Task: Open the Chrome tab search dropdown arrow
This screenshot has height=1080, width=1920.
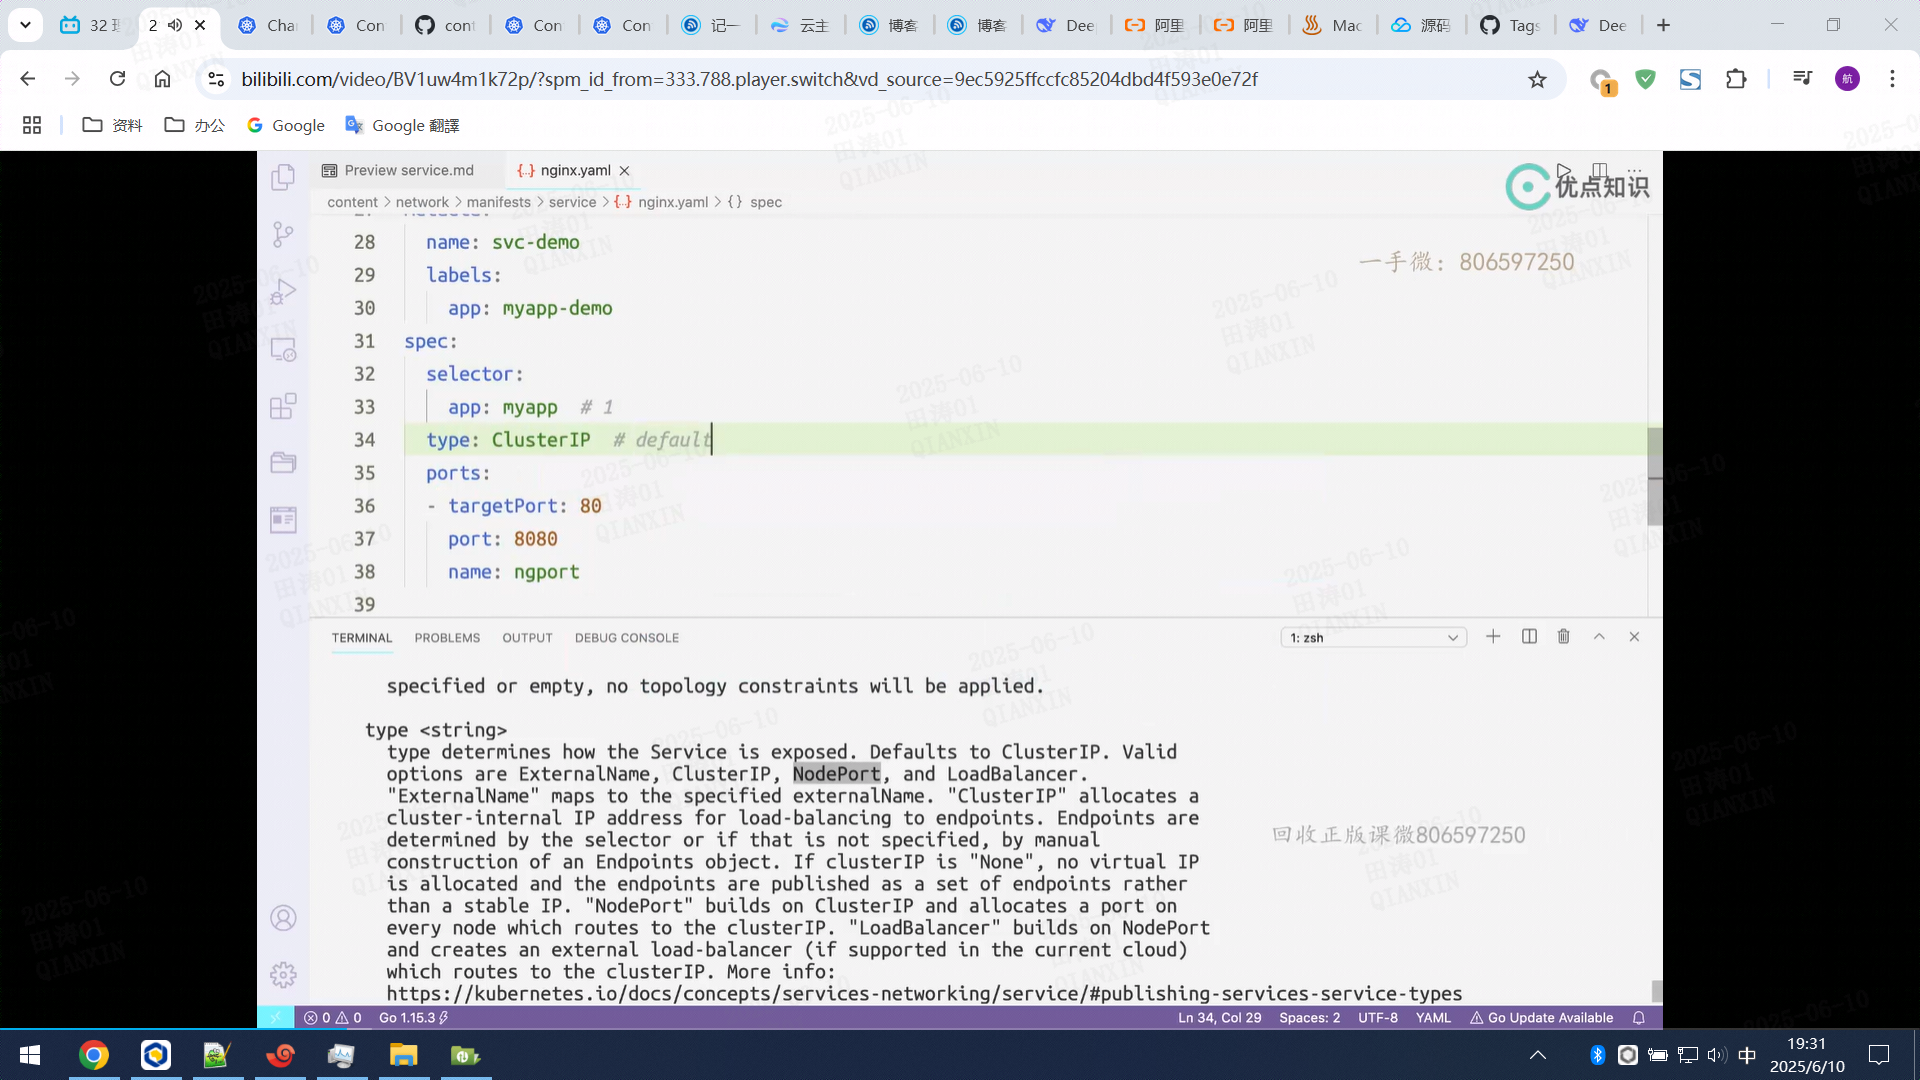Action: [25, 25]
